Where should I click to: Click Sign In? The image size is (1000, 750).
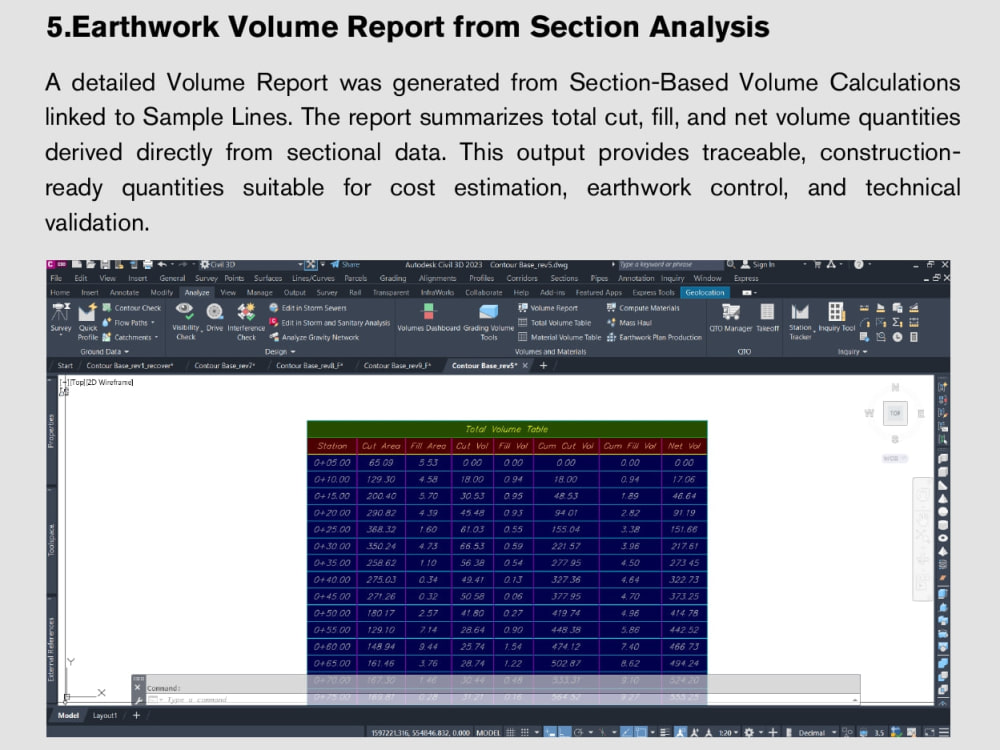pos(758,264)
